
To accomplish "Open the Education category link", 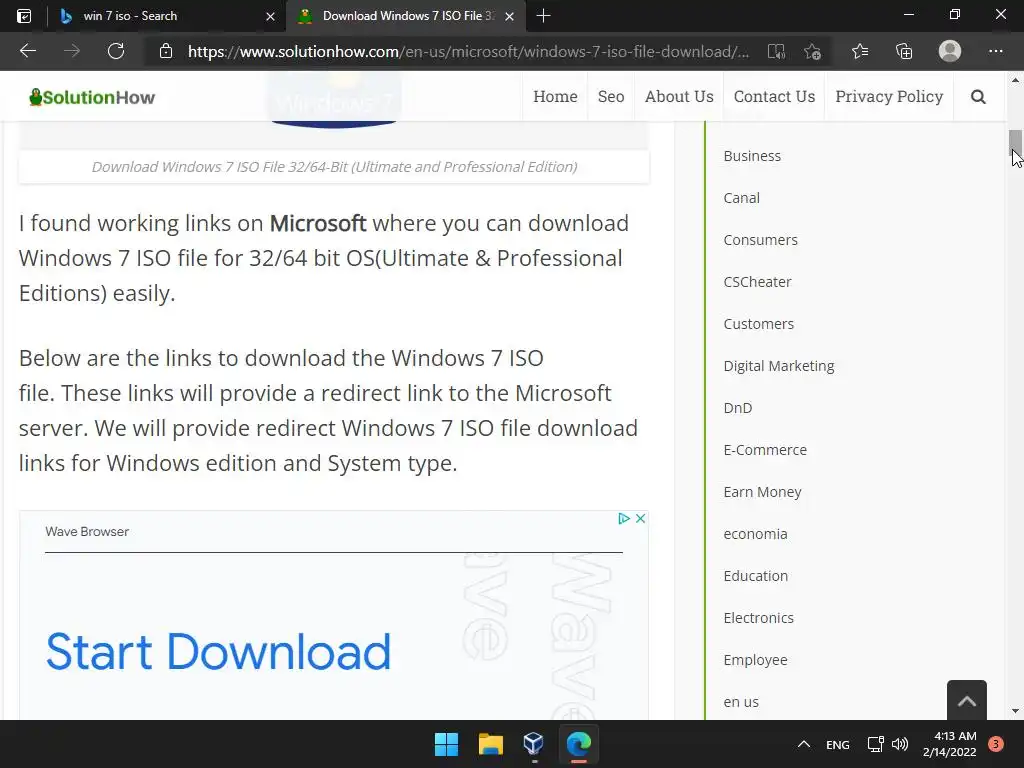I will tap(756, 576).
